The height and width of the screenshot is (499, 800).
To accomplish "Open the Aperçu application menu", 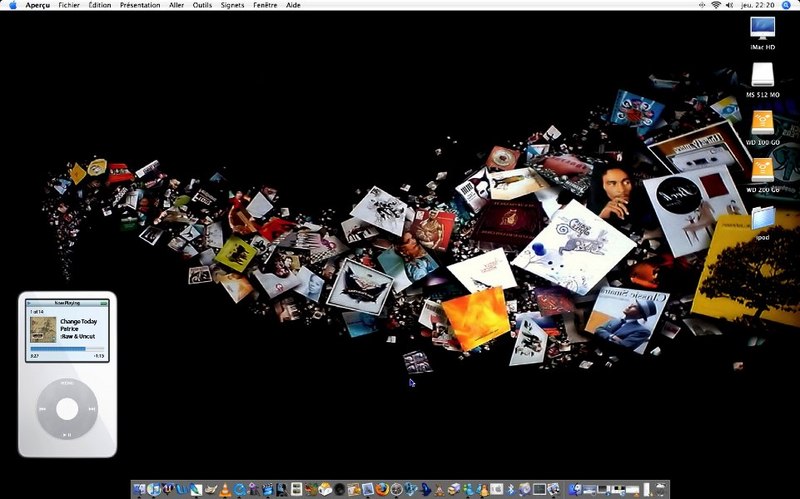I will [x=38, y=5].
